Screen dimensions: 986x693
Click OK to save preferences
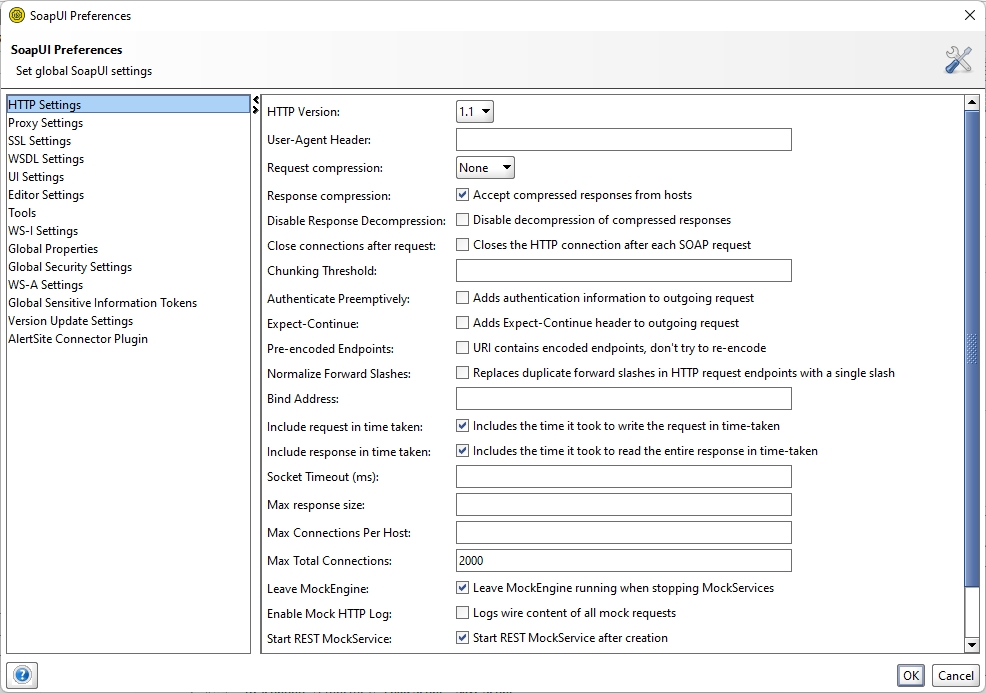911,675
